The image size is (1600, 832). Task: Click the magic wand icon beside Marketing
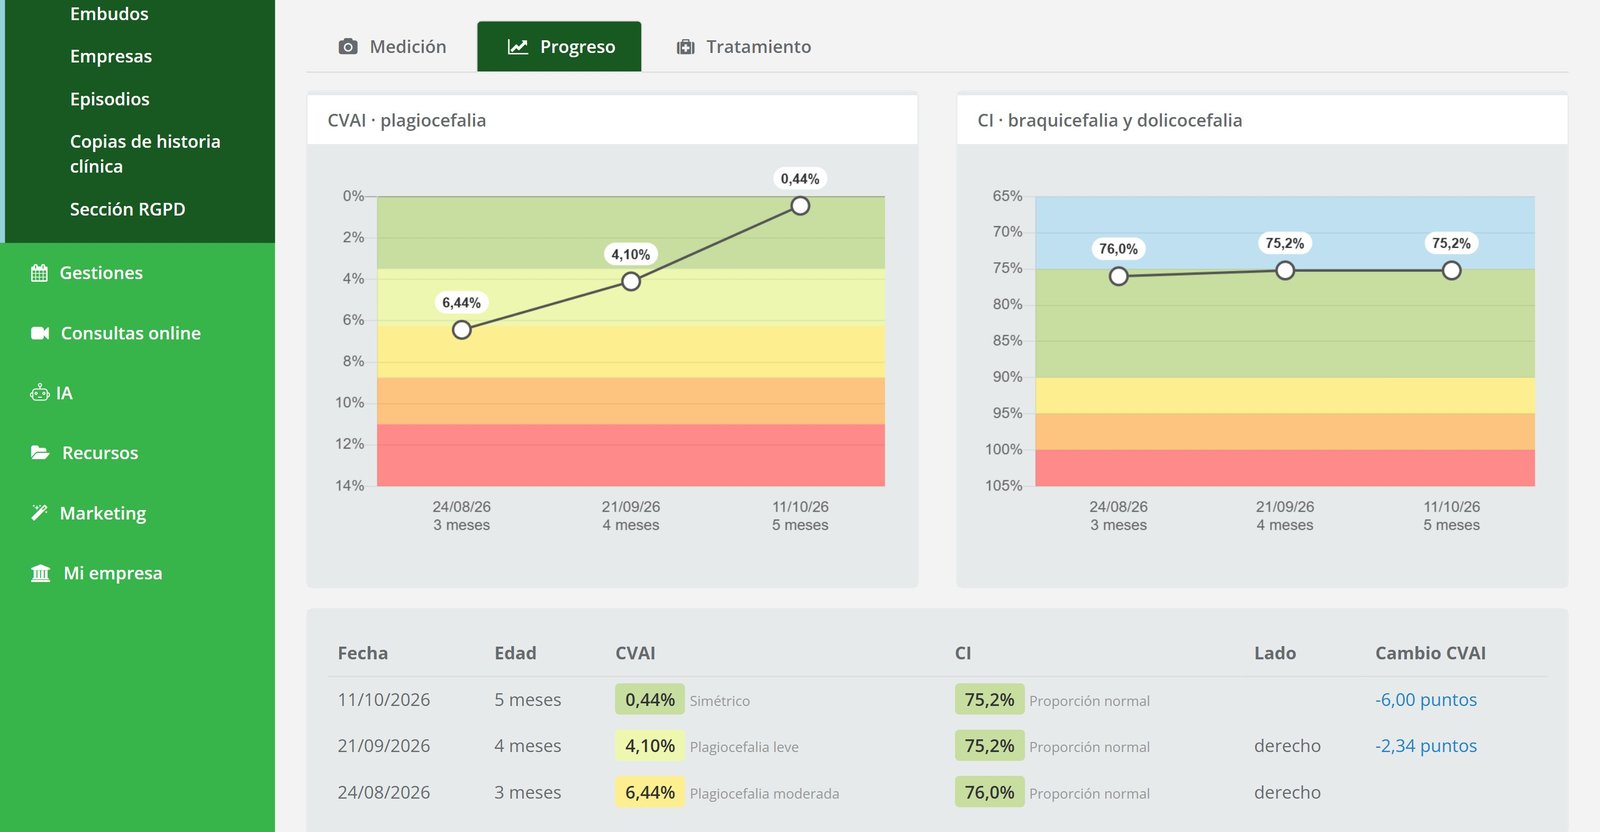coord(39,513)
